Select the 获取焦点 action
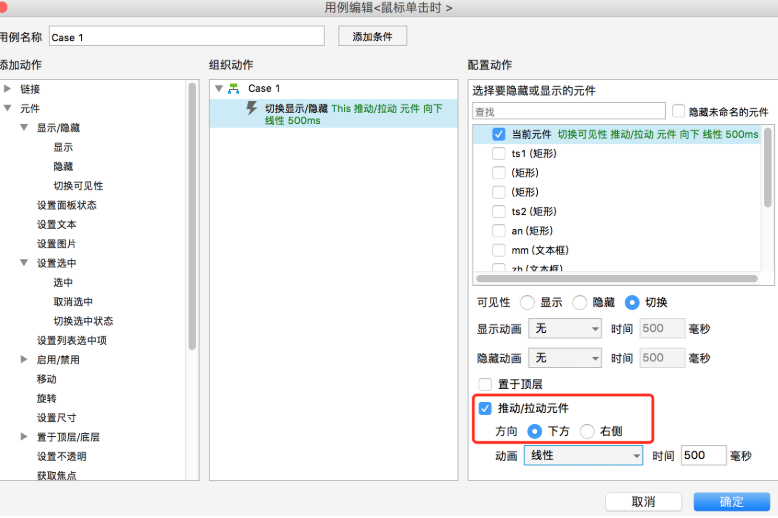The height and width of the screenshot is (518, 778). point(57,475)
